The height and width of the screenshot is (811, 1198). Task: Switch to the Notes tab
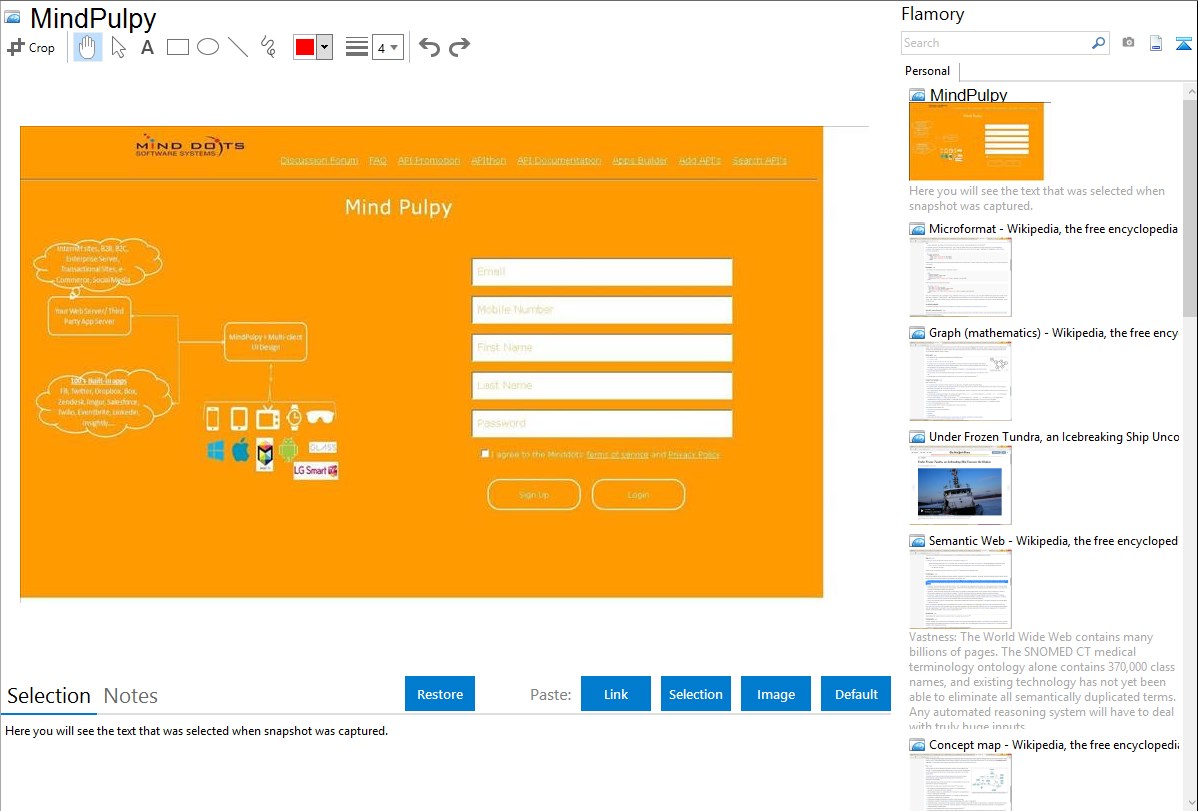point(131,696)
